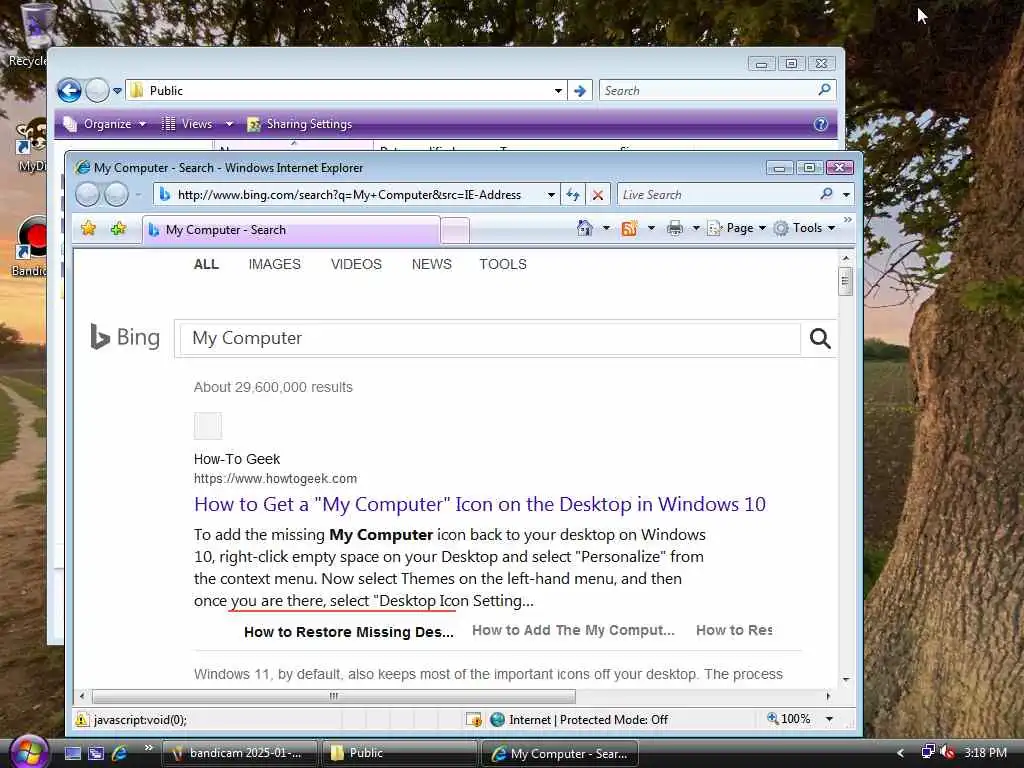Open Favorites Center star icon
The height and width of the screenshot is (768, 1024).
(88, 229)
